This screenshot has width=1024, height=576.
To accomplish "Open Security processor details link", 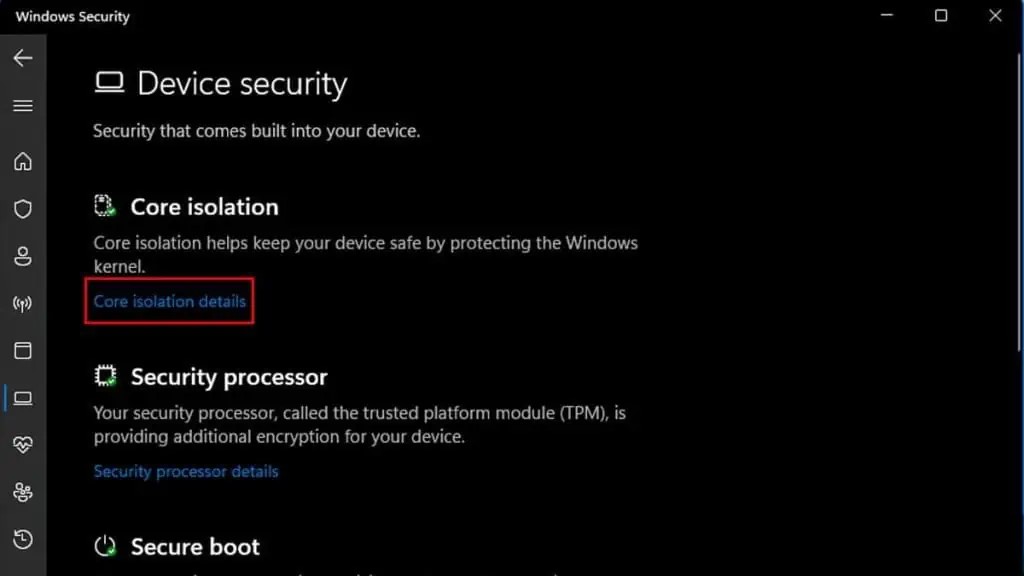I will [x=186, y=472].
